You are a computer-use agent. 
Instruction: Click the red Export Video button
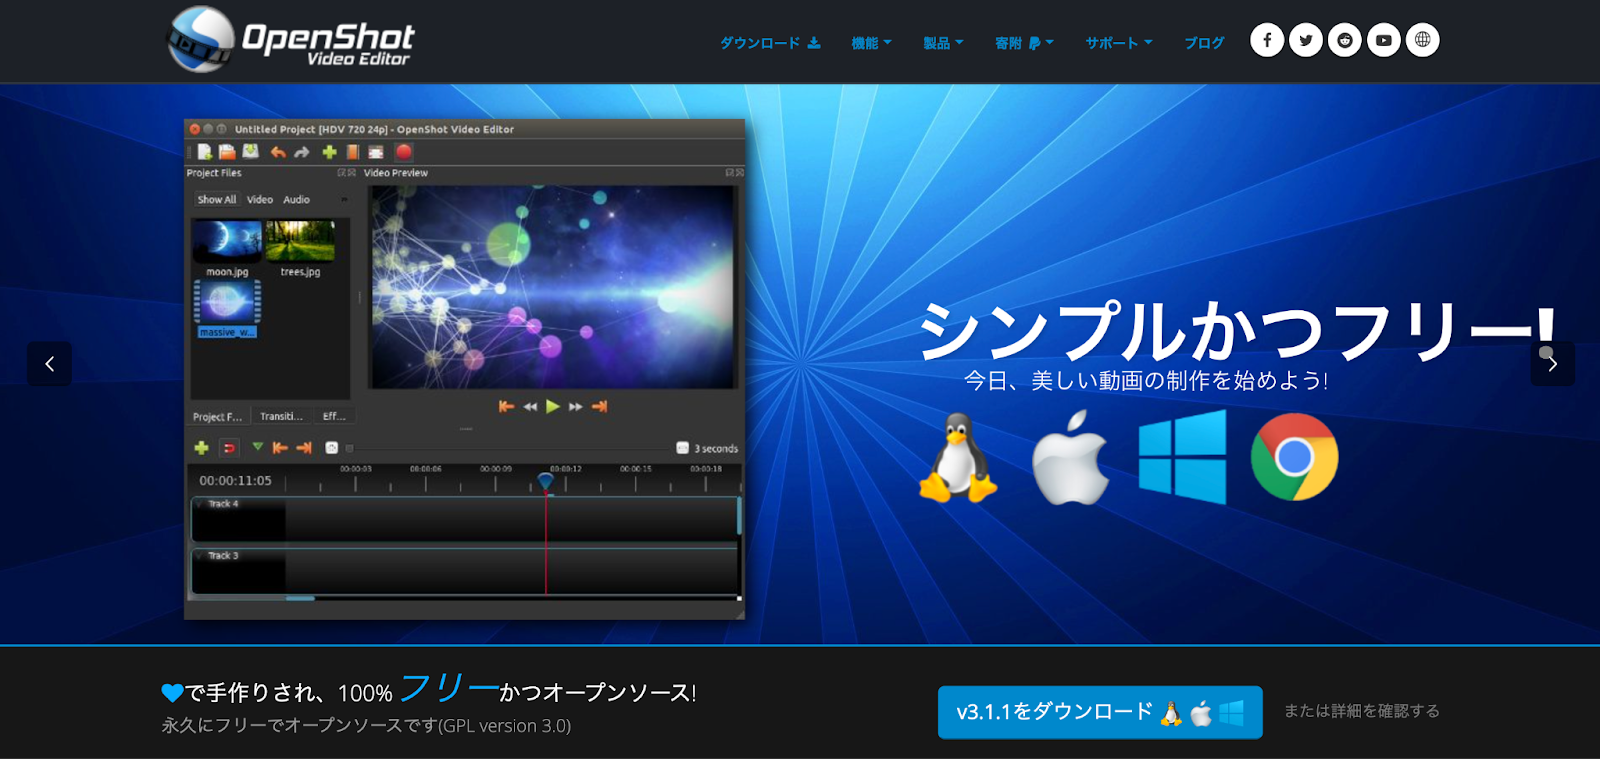[404, 152]
